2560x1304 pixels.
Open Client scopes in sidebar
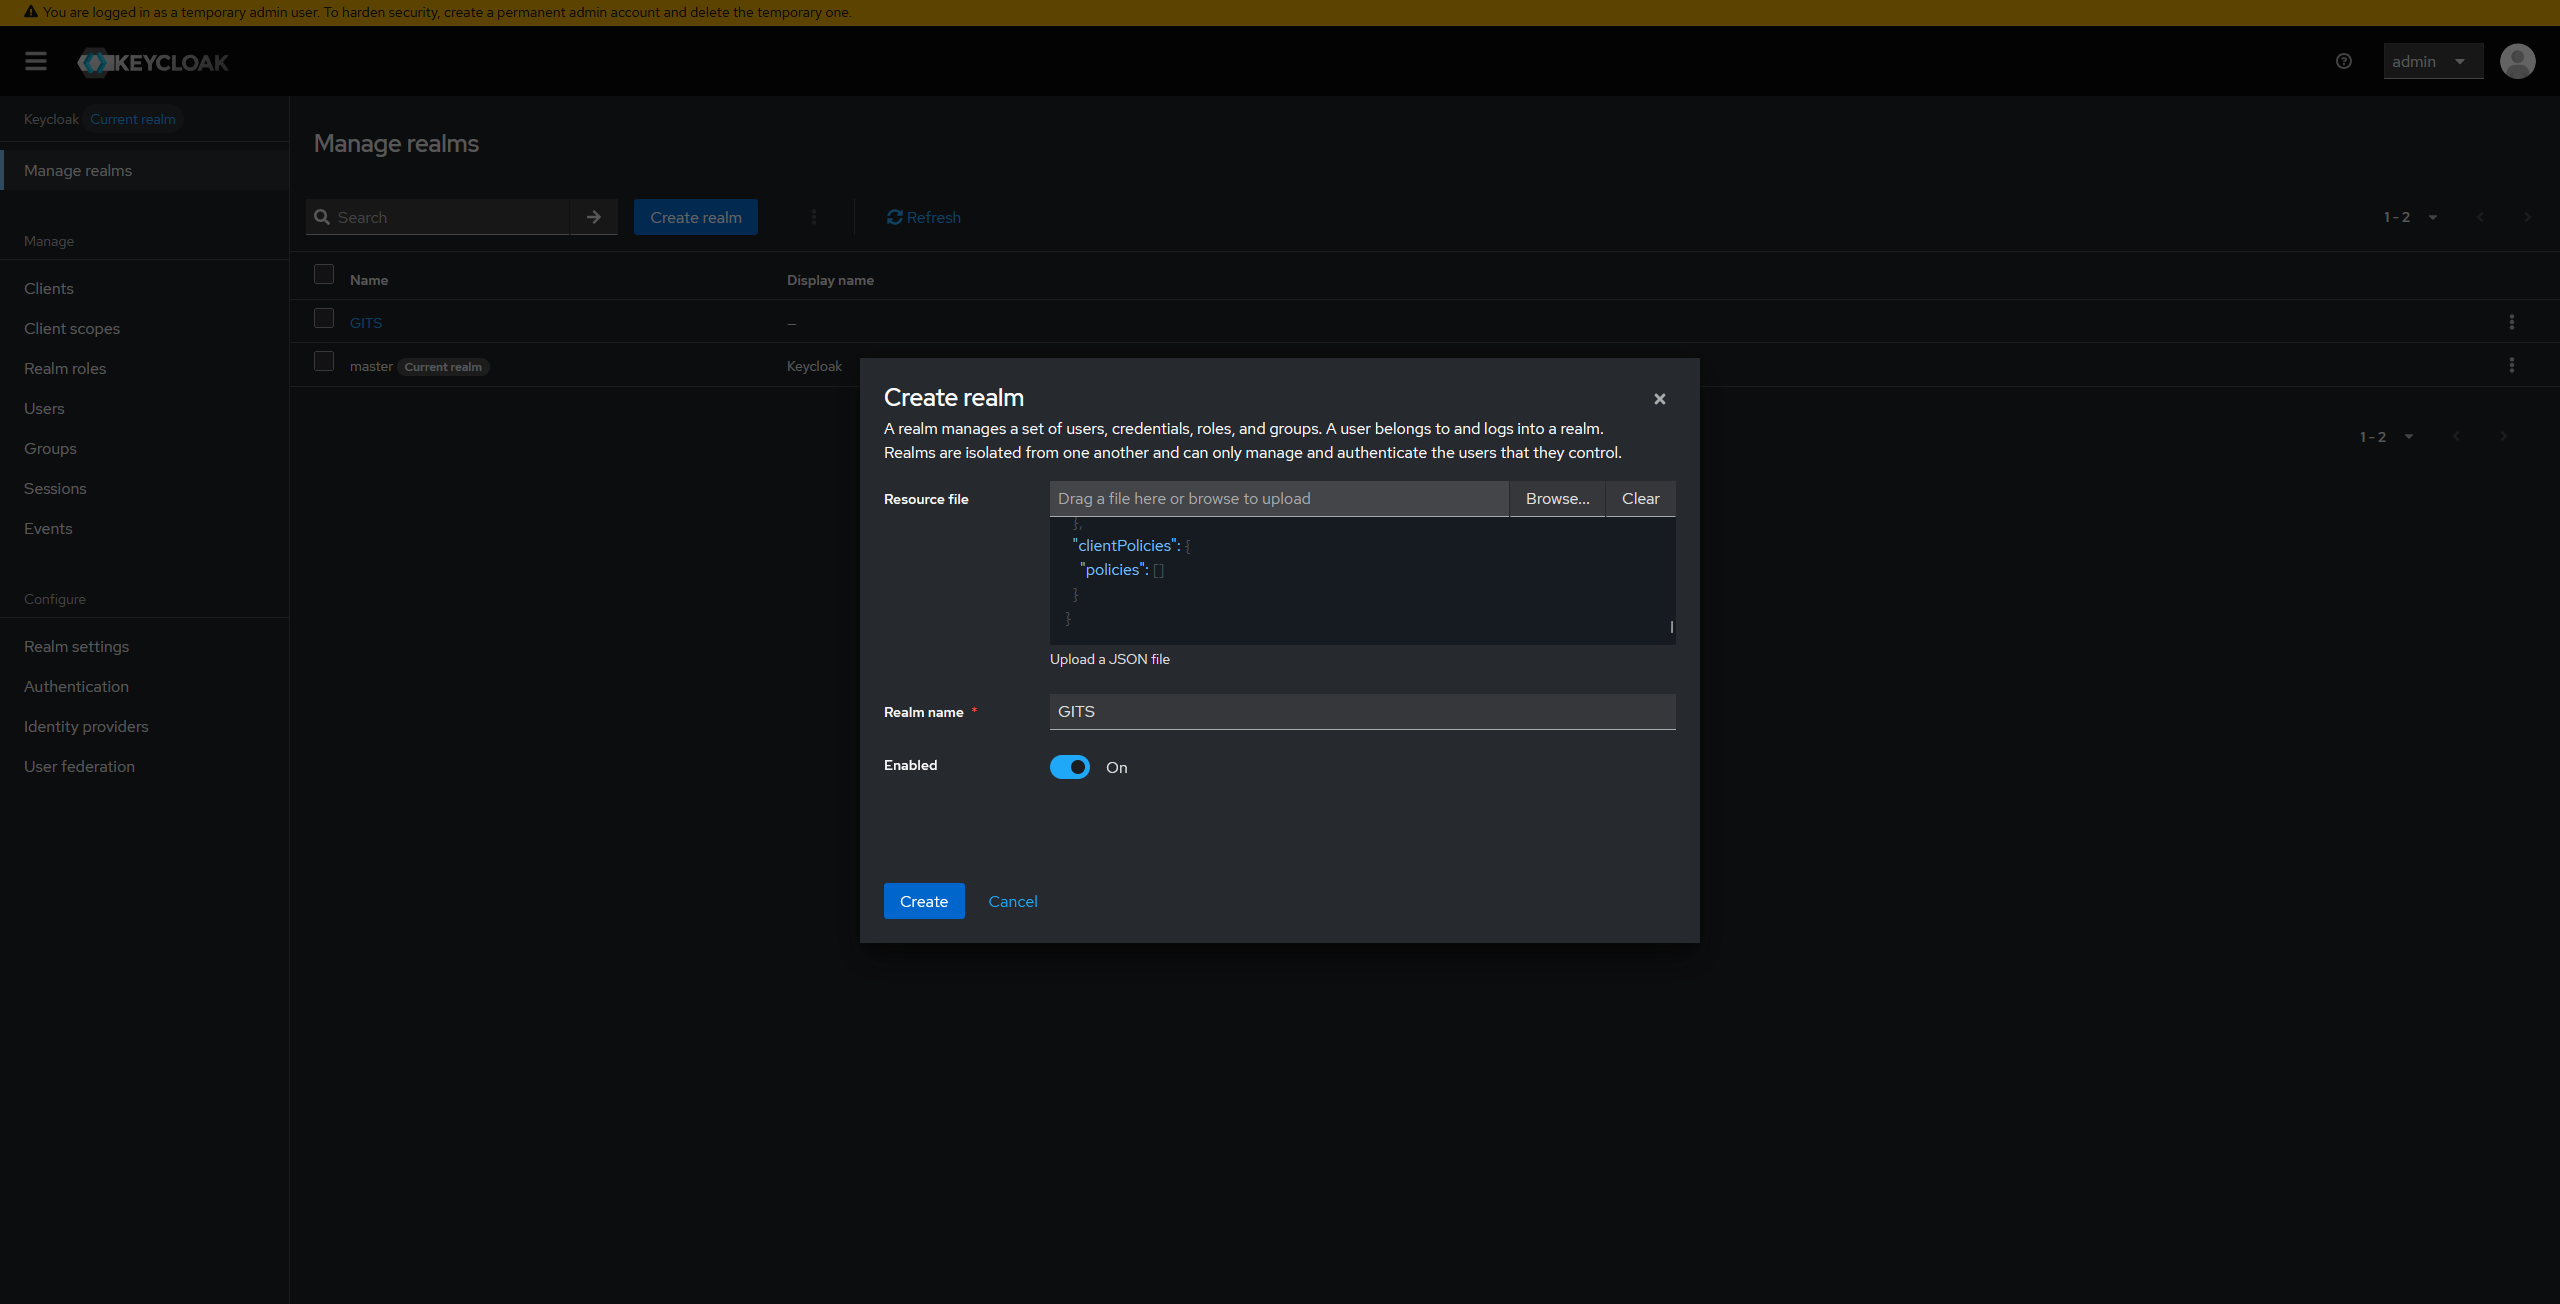(x=145, y=328)
